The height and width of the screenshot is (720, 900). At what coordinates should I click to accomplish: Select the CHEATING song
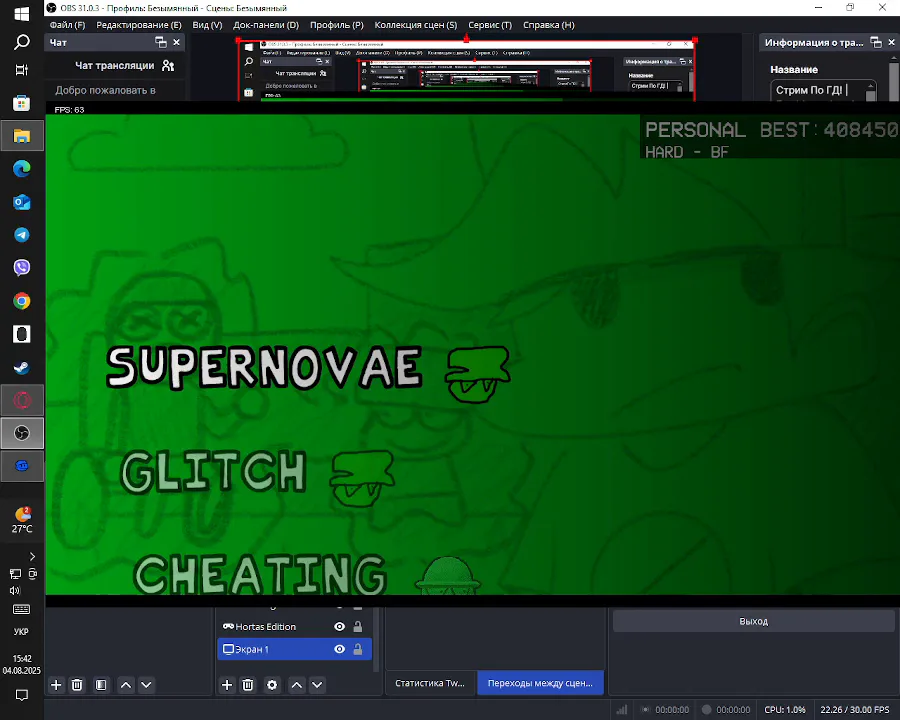point(260,574)
